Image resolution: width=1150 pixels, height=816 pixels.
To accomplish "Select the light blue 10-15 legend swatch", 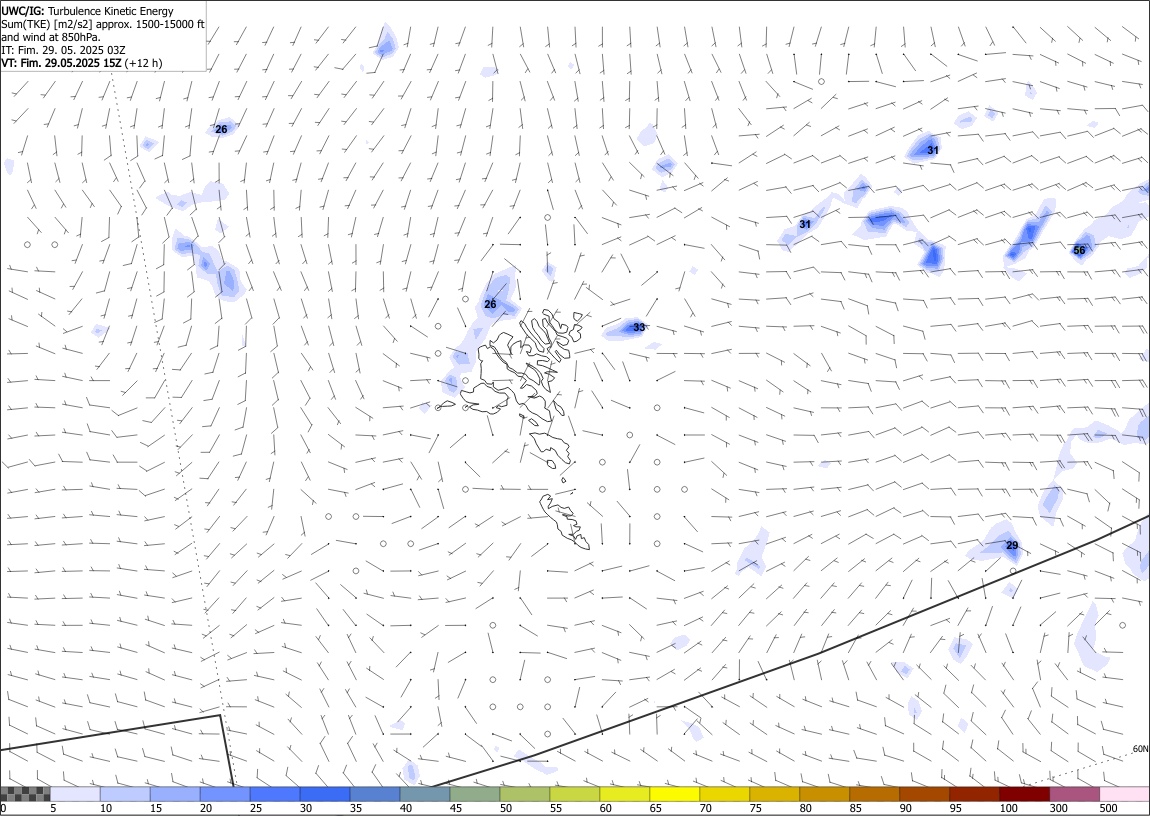I will (x=125, y=794).
